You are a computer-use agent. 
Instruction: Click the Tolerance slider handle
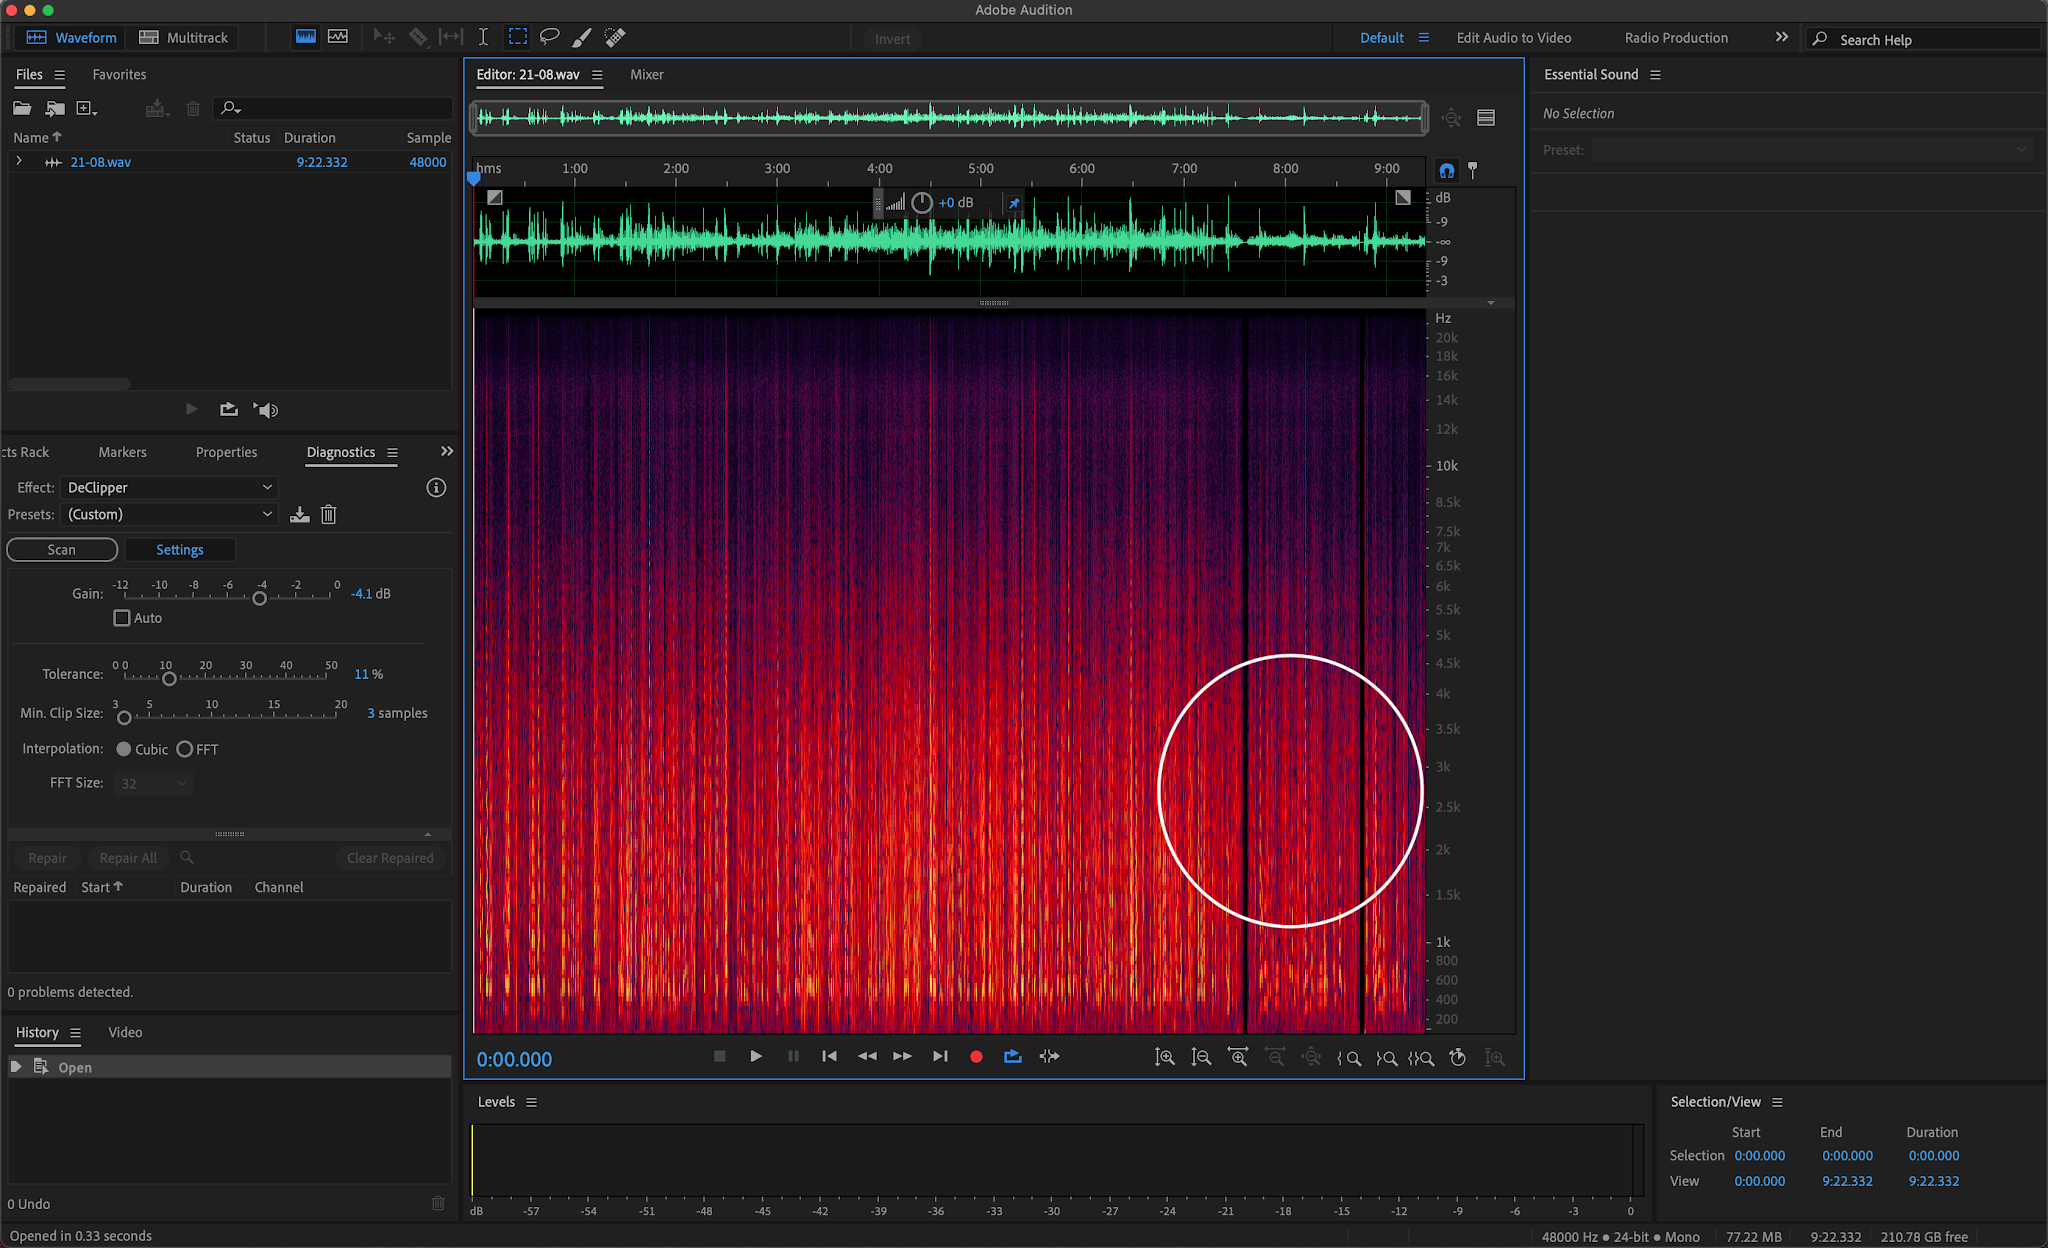point(169,679)
